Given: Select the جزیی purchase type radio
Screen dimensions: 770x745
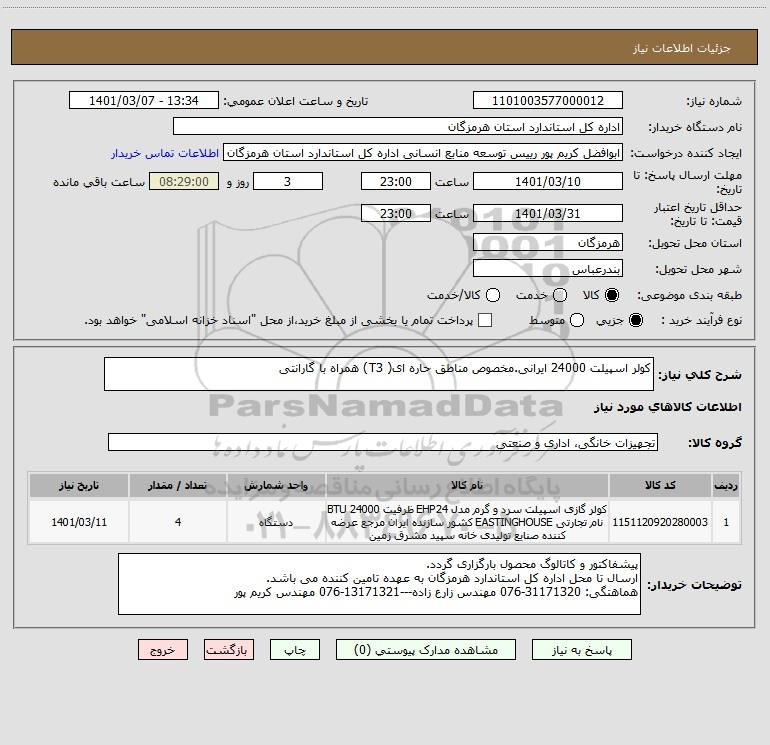Looking at the screenshot, I should pyautogui.click(x=635, y=320).
